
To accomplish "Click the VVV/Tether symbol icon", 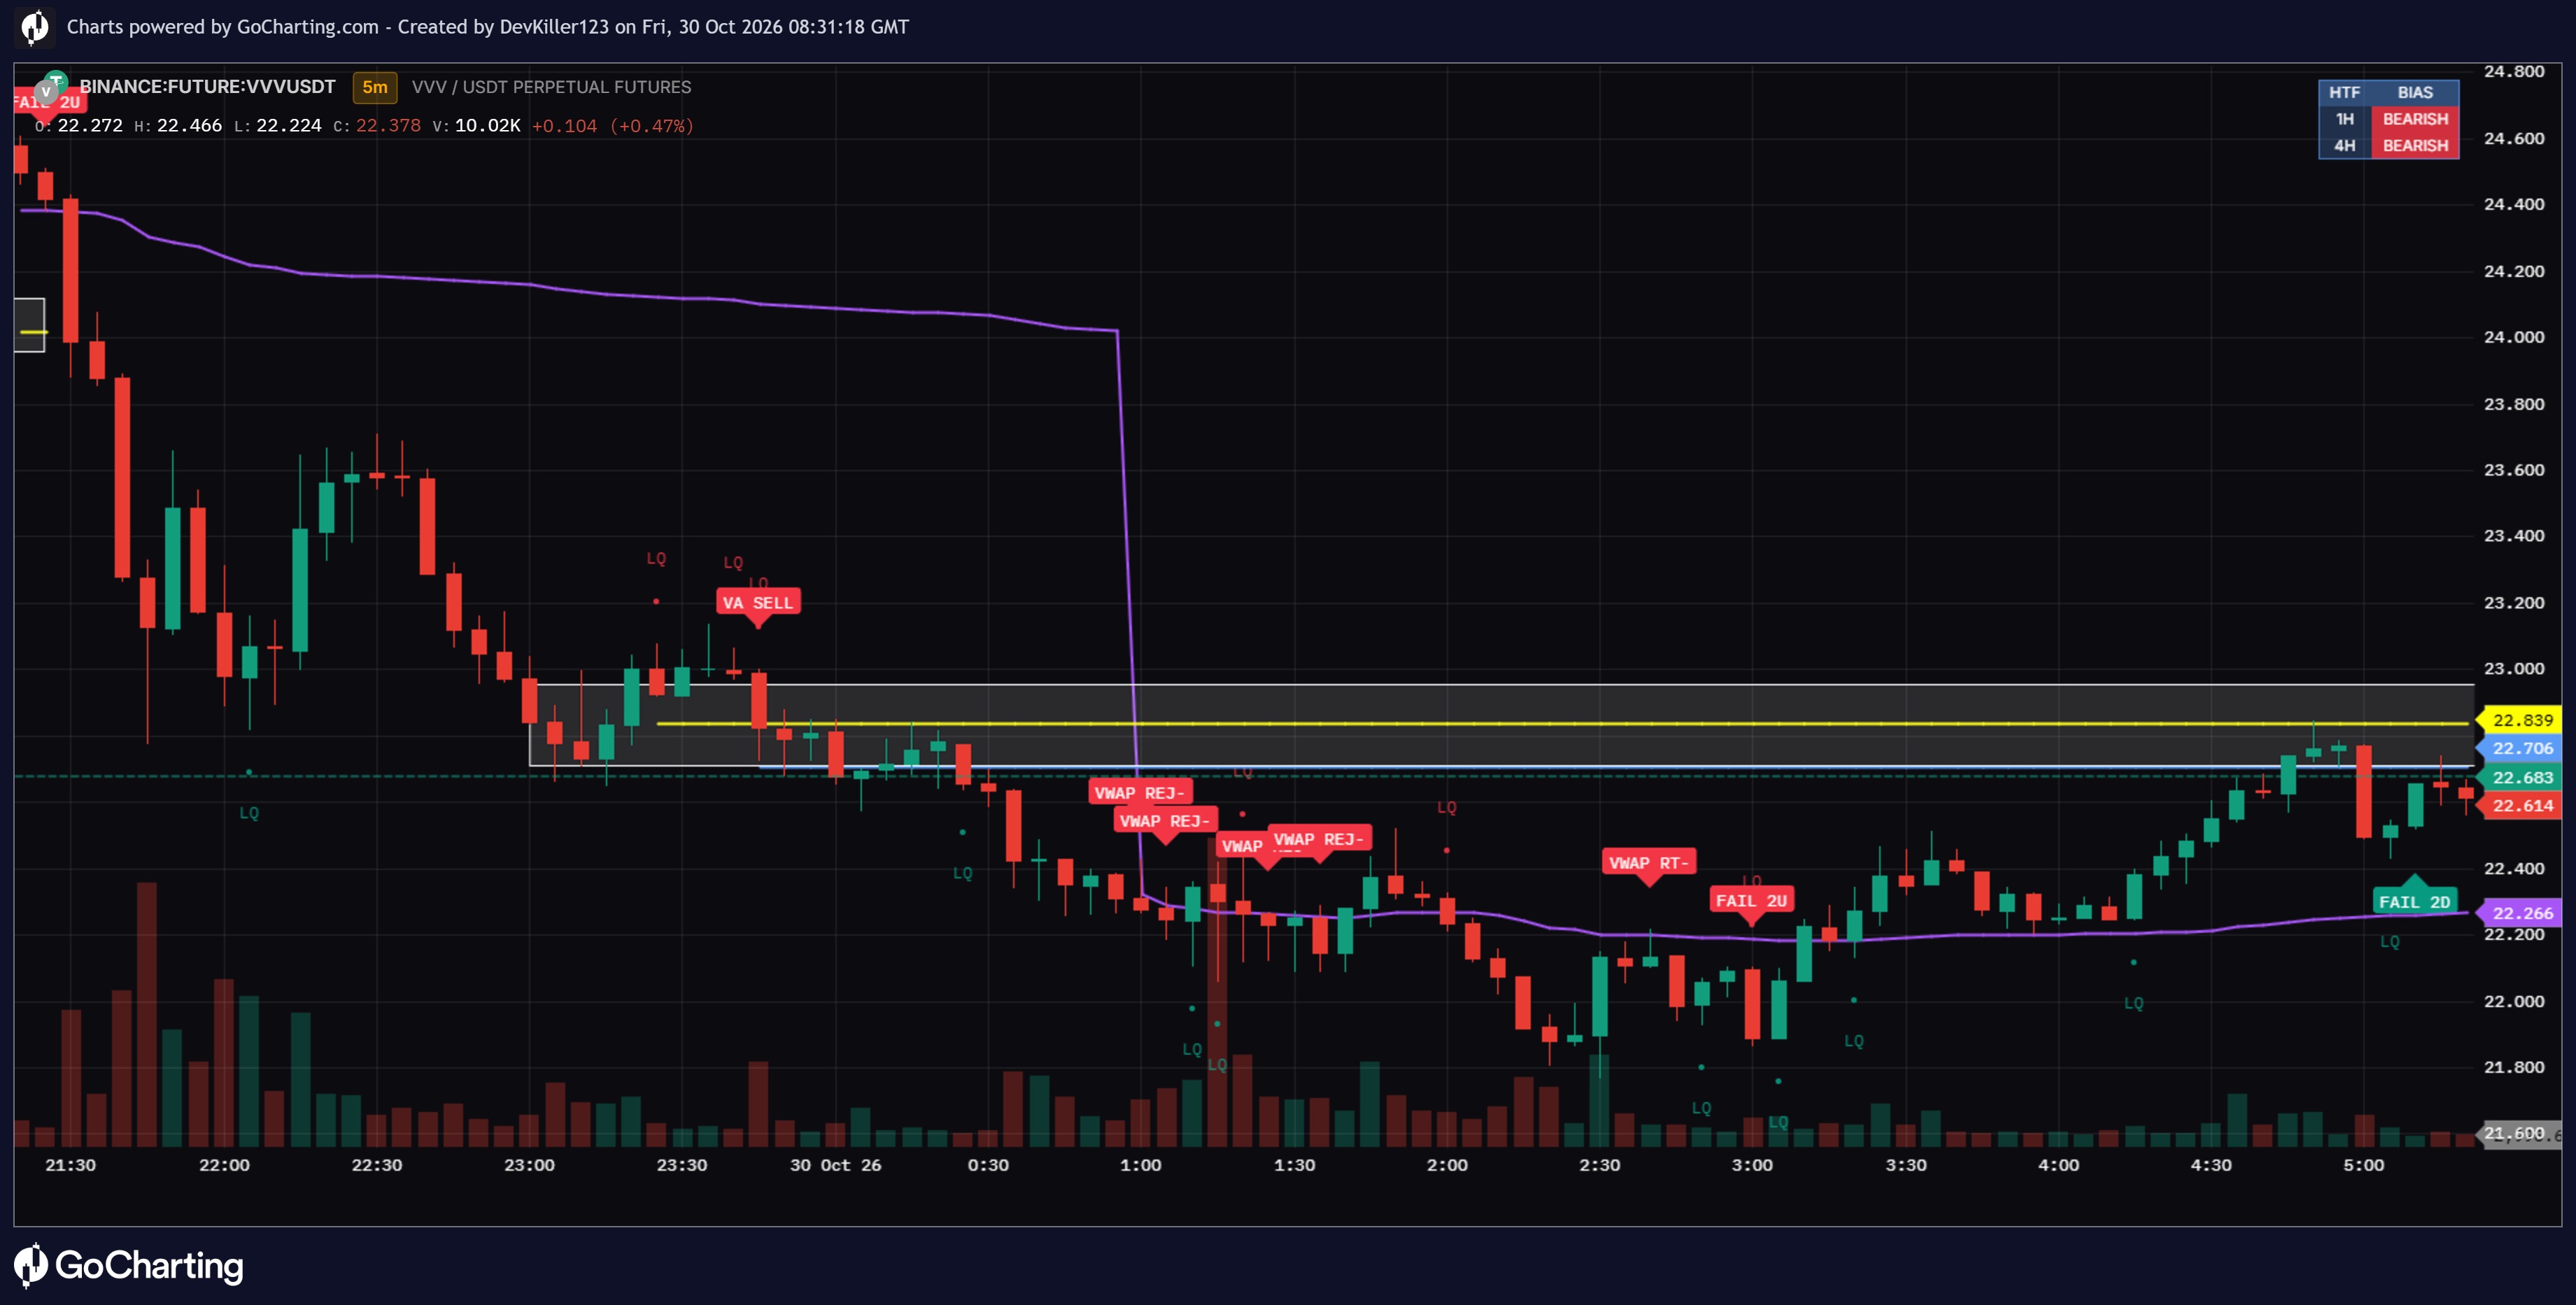I will click(50, 87).
